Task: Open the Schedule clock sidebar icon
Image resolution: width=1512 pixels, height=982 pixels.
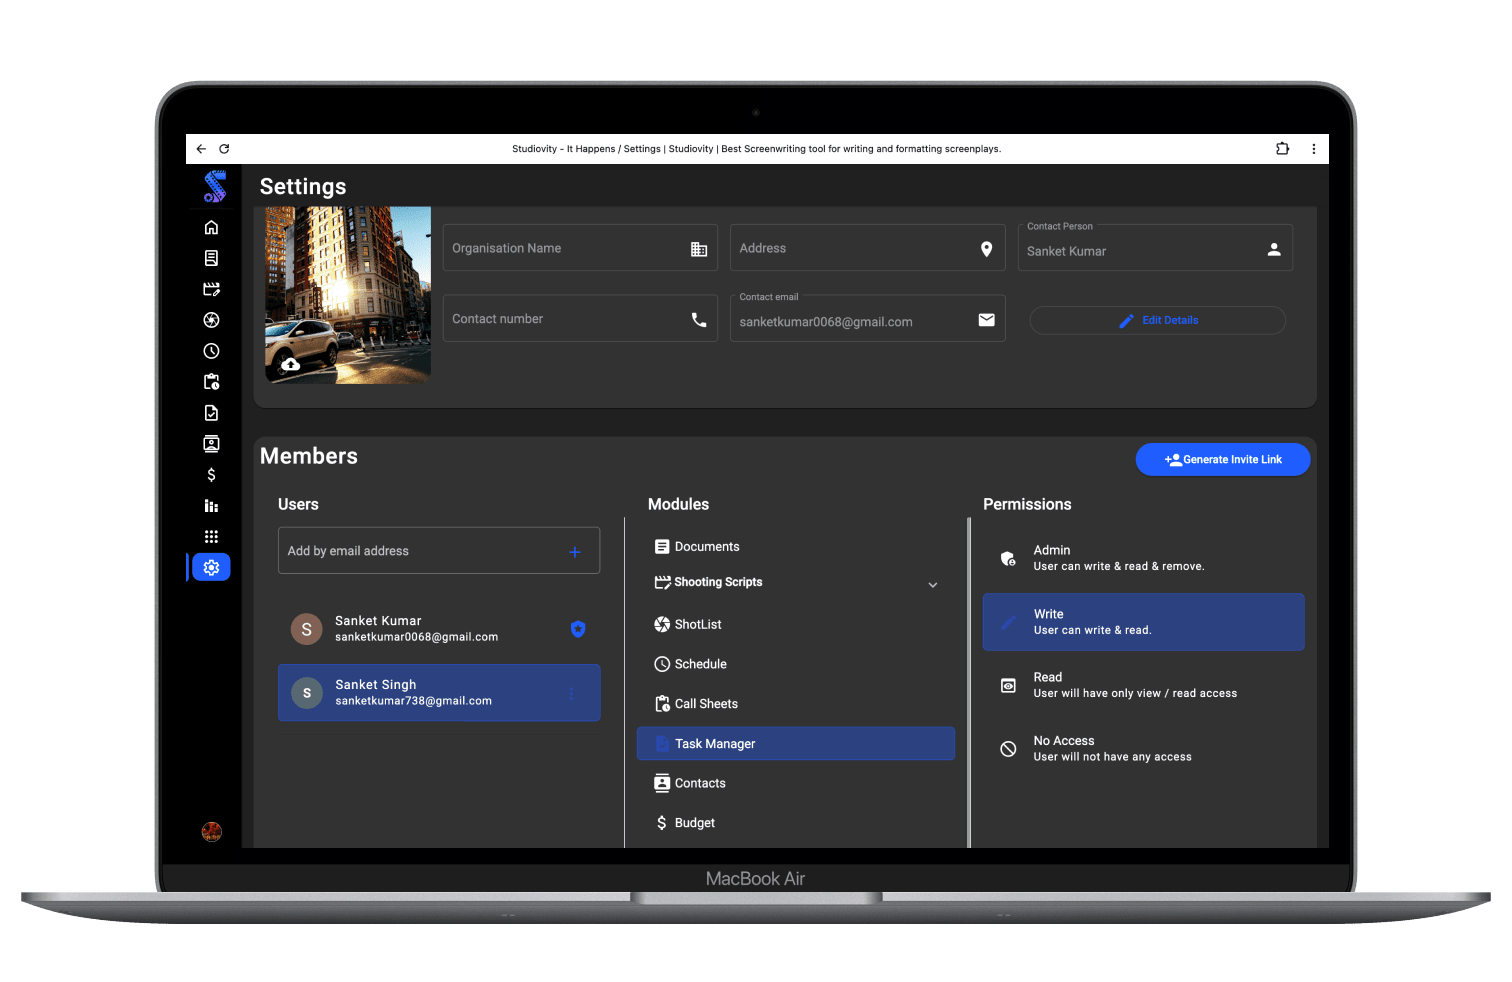Action: pos(211,351)
